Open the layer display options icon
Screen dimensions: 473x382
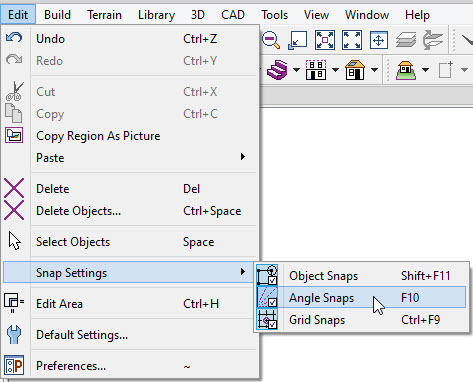pos(405,40)
